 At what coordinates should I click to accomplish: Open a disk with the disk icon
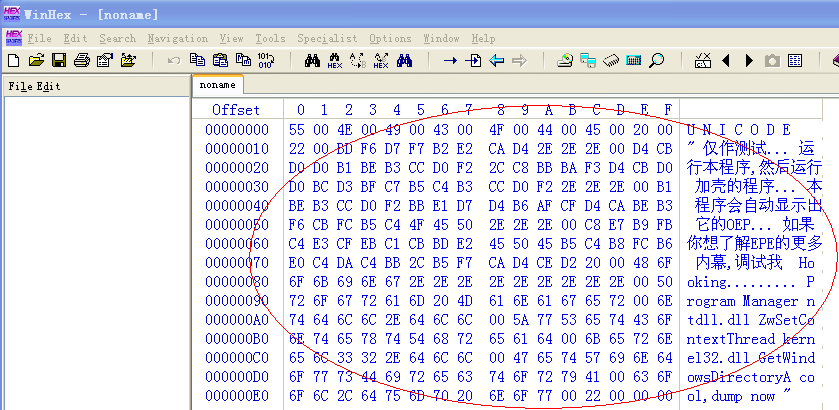tap(565, 60)
